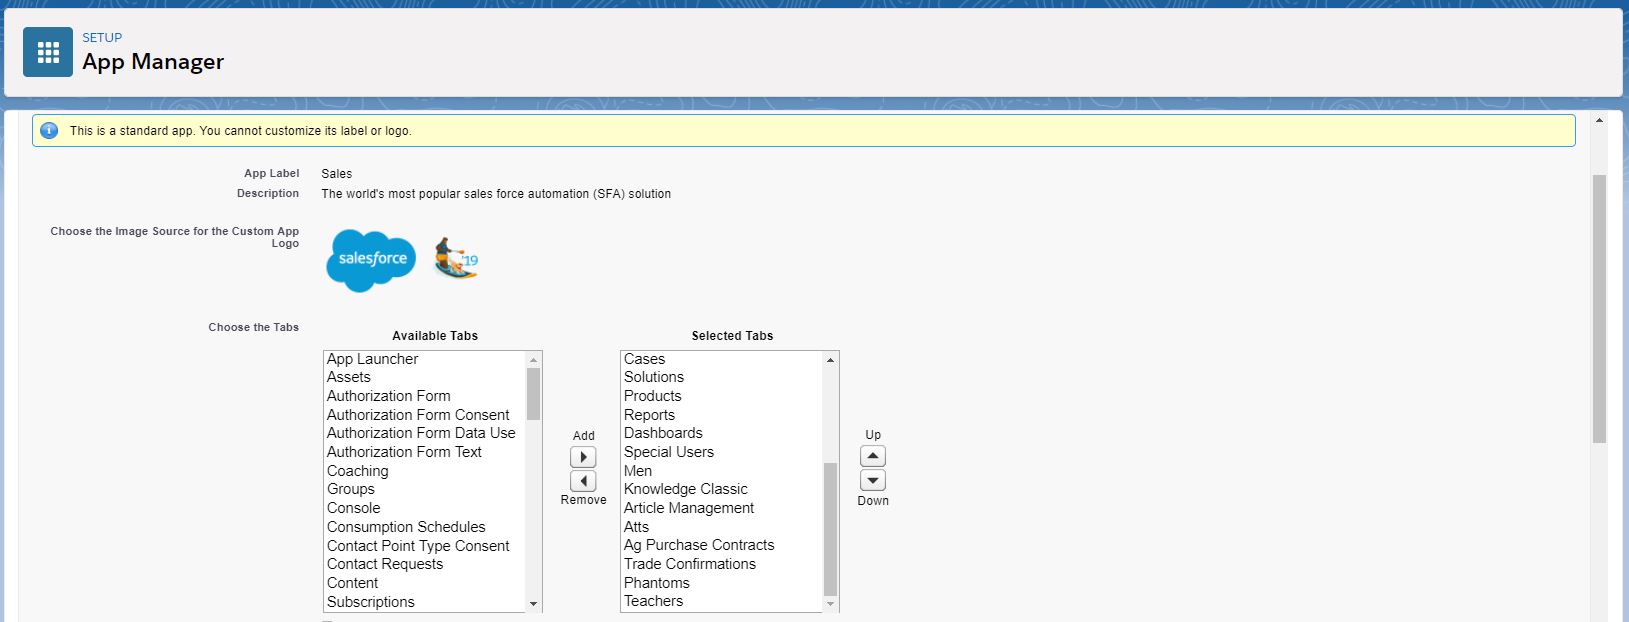Click the Selected Tabs scrollbar thumb
Screen dimensions: 1629x622
pos(830,528)
